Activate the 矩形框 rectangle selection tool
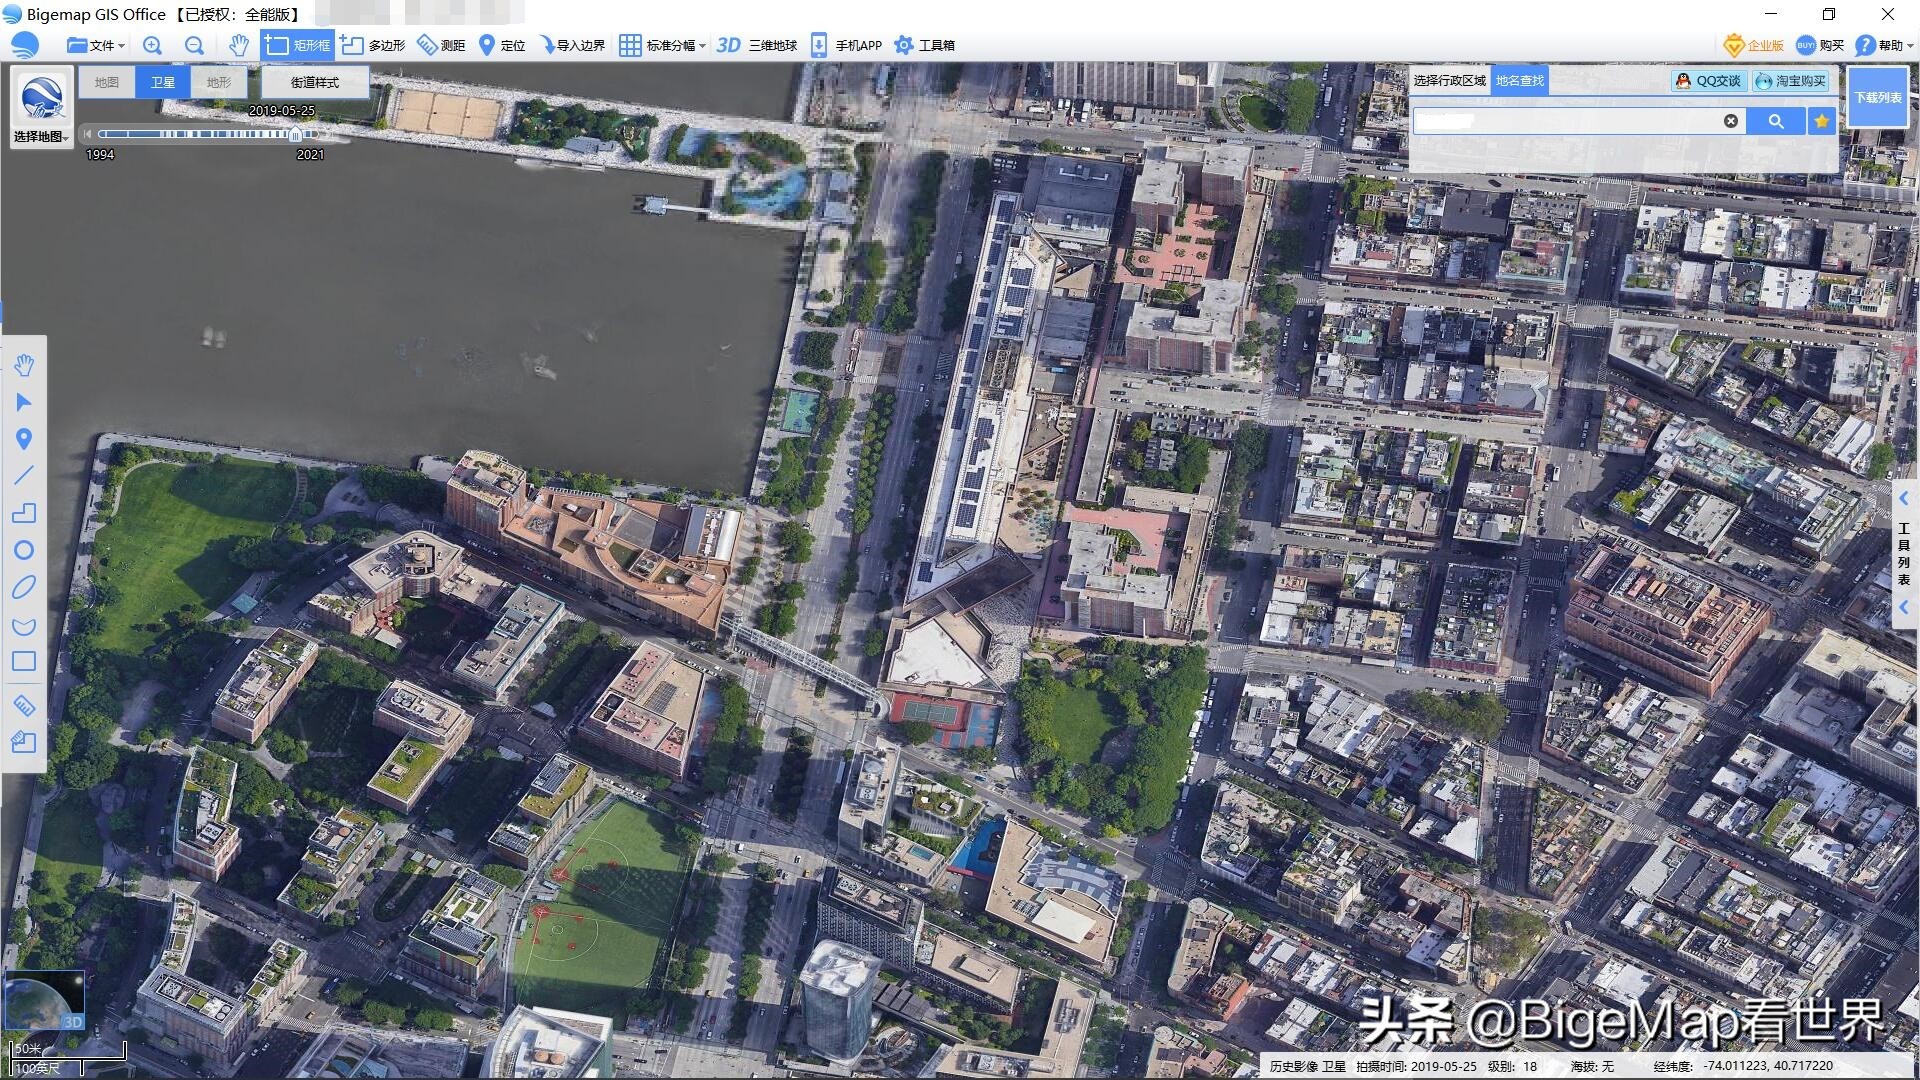This screenshot has height=1080, width=1920. (x=297, y=45)
